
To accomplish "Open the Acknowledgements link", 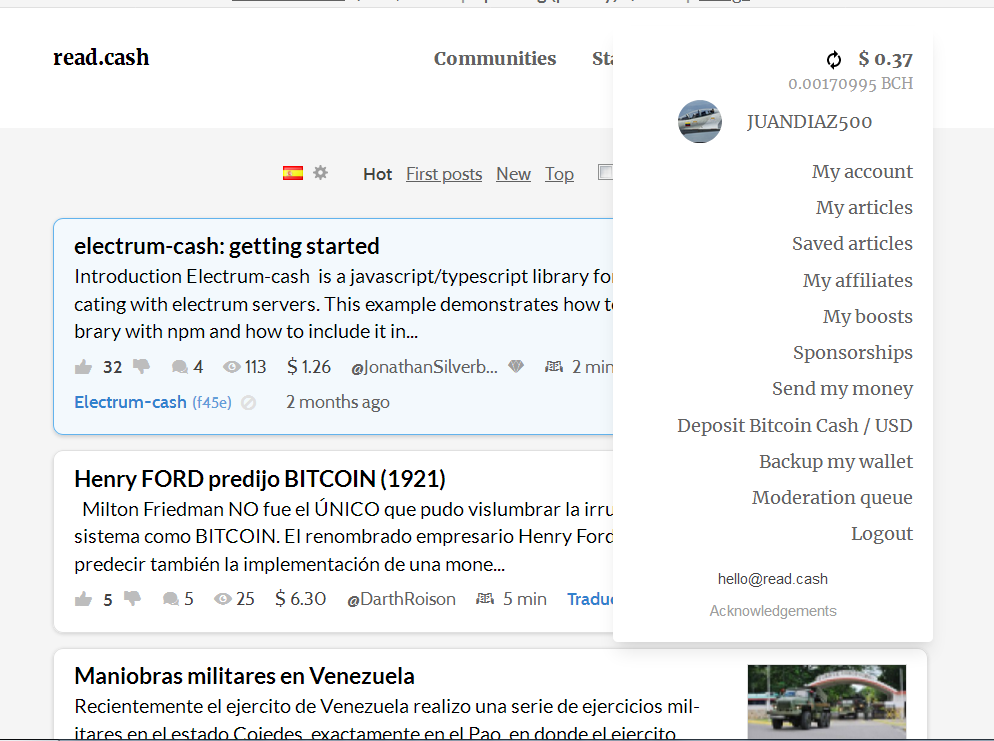I will (773, 610).
